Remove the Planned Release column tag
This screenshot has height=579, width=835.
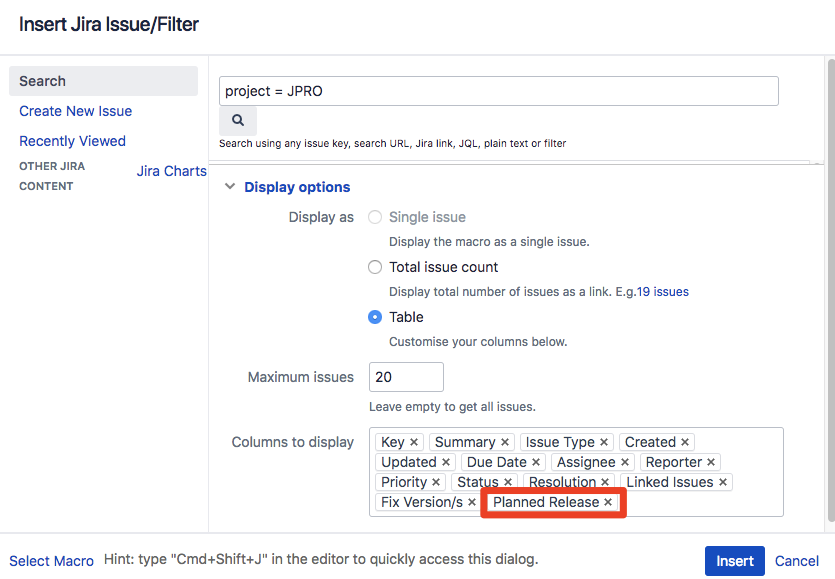[608, 502]
